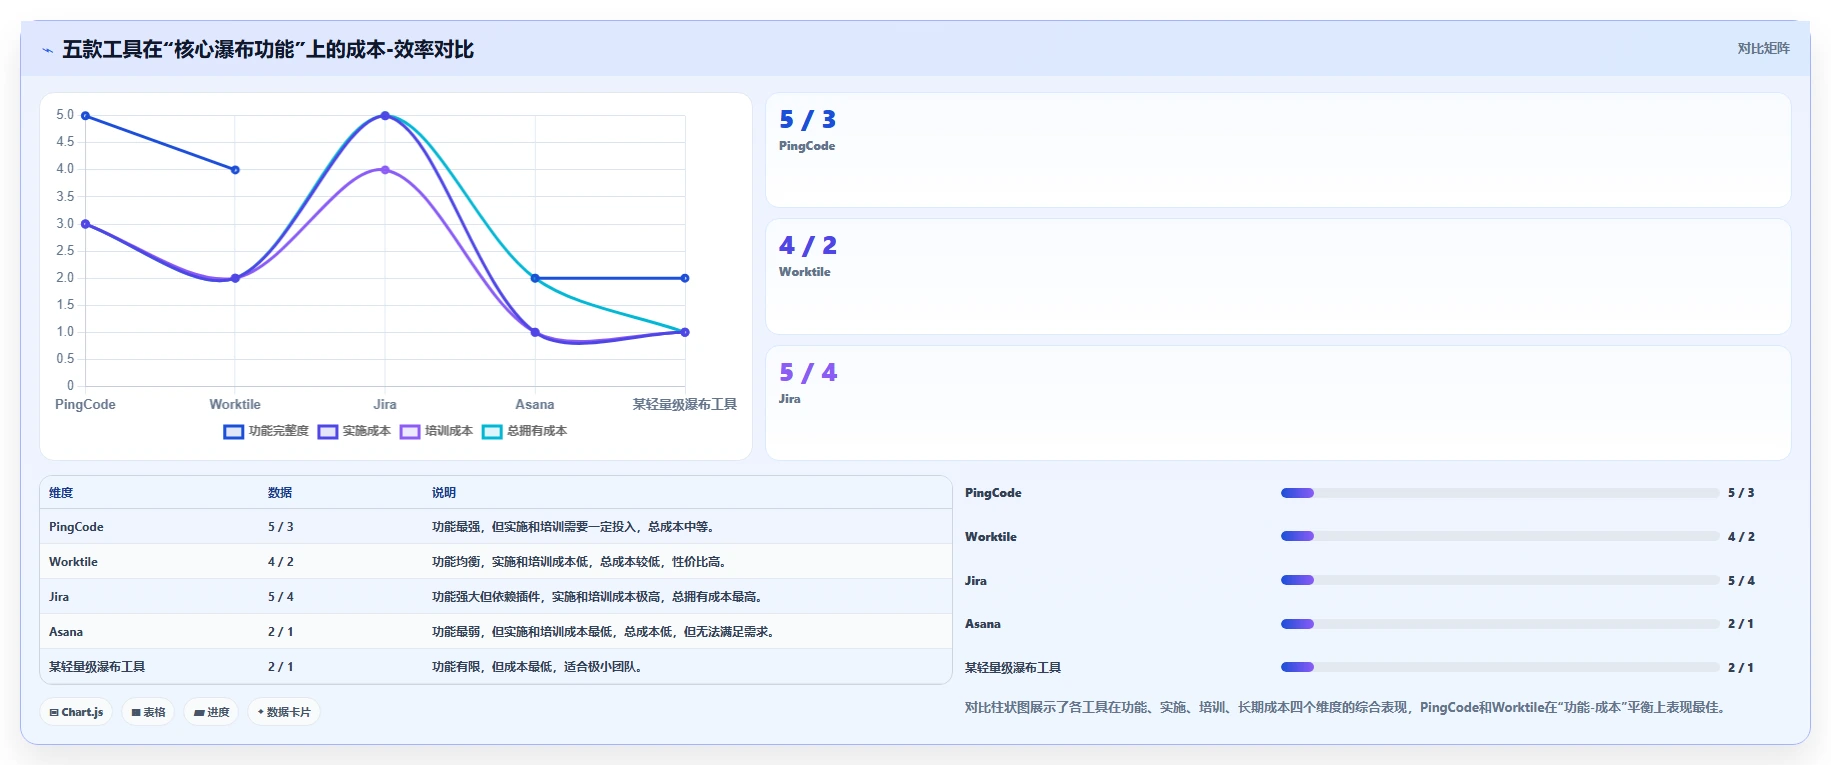Select the Jira 5 / 4 data card
The image size is (1831, 765).
1278,403
